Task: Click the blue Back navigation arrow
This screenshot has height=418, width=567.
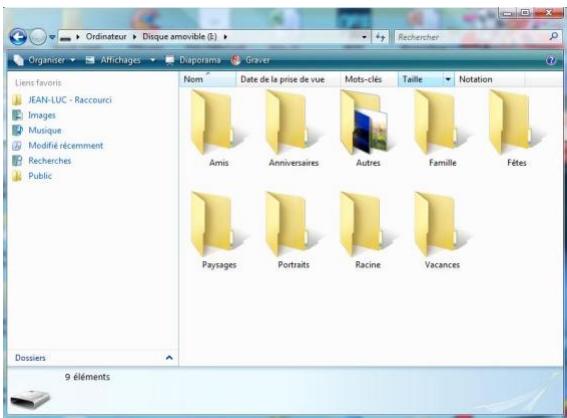Action: coord(18,37)
